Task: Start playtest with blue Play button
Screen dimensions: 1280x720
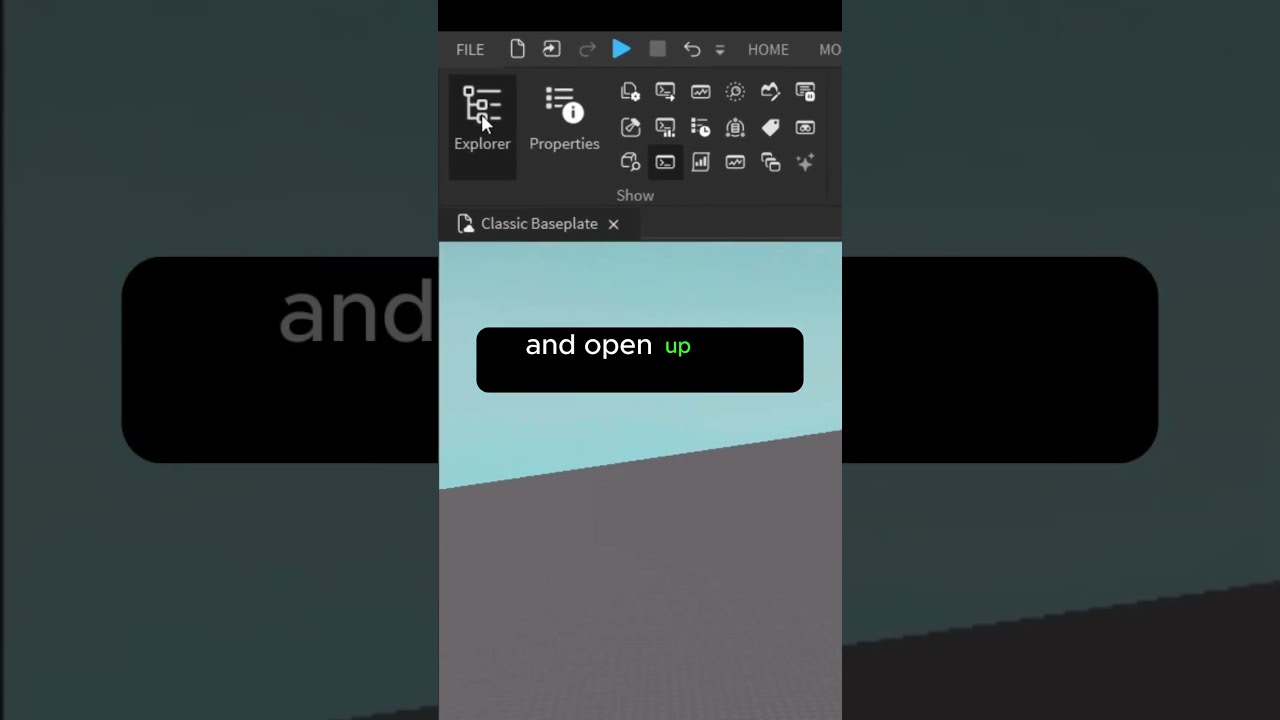Action: pyautogui.click(x=621, y=49)
